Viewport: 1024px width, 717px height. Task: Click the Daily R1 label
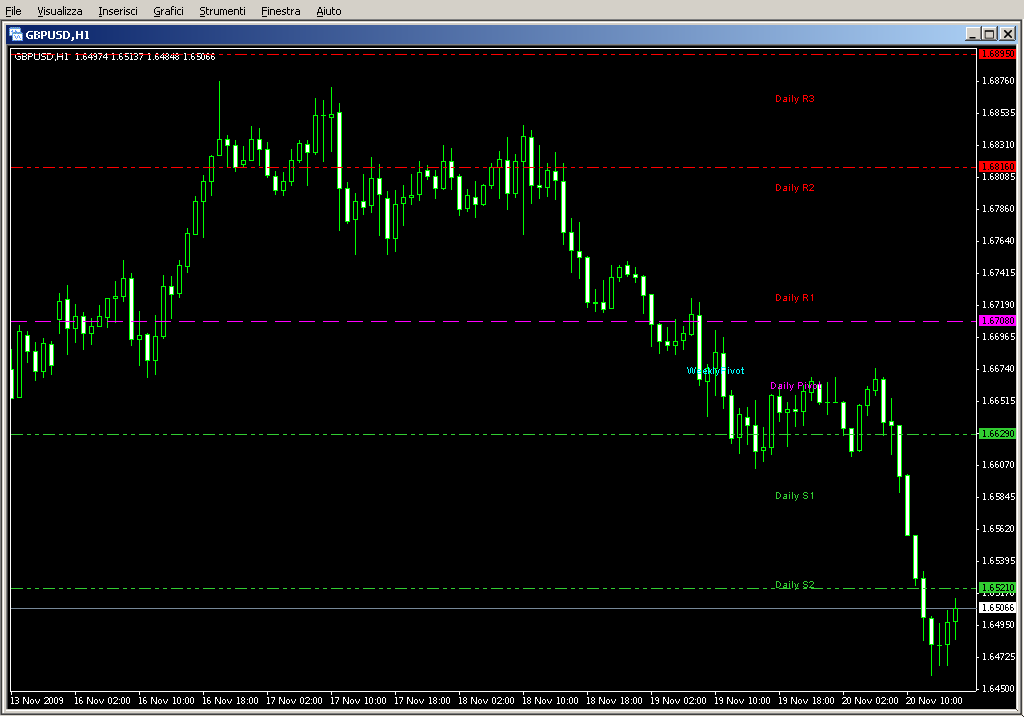[795, 297]
